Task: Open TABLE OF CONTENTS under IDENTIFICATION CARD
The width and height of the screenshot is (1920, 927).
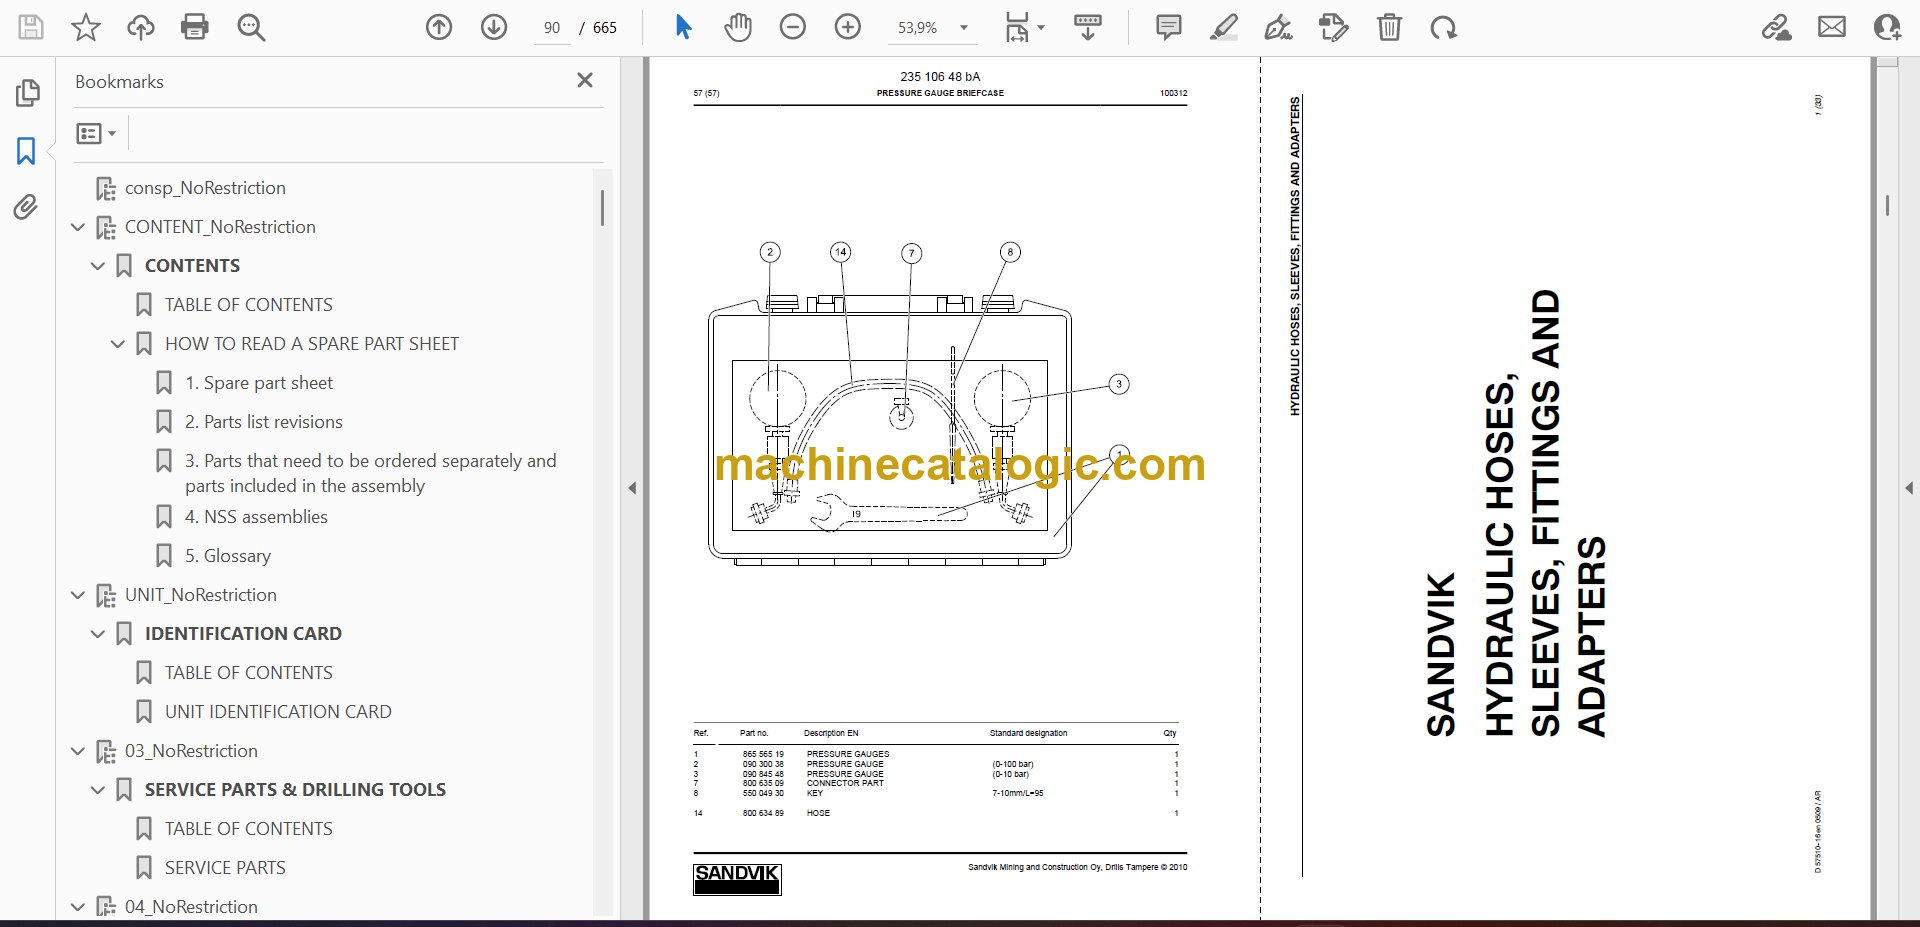Action: (249, 673)
